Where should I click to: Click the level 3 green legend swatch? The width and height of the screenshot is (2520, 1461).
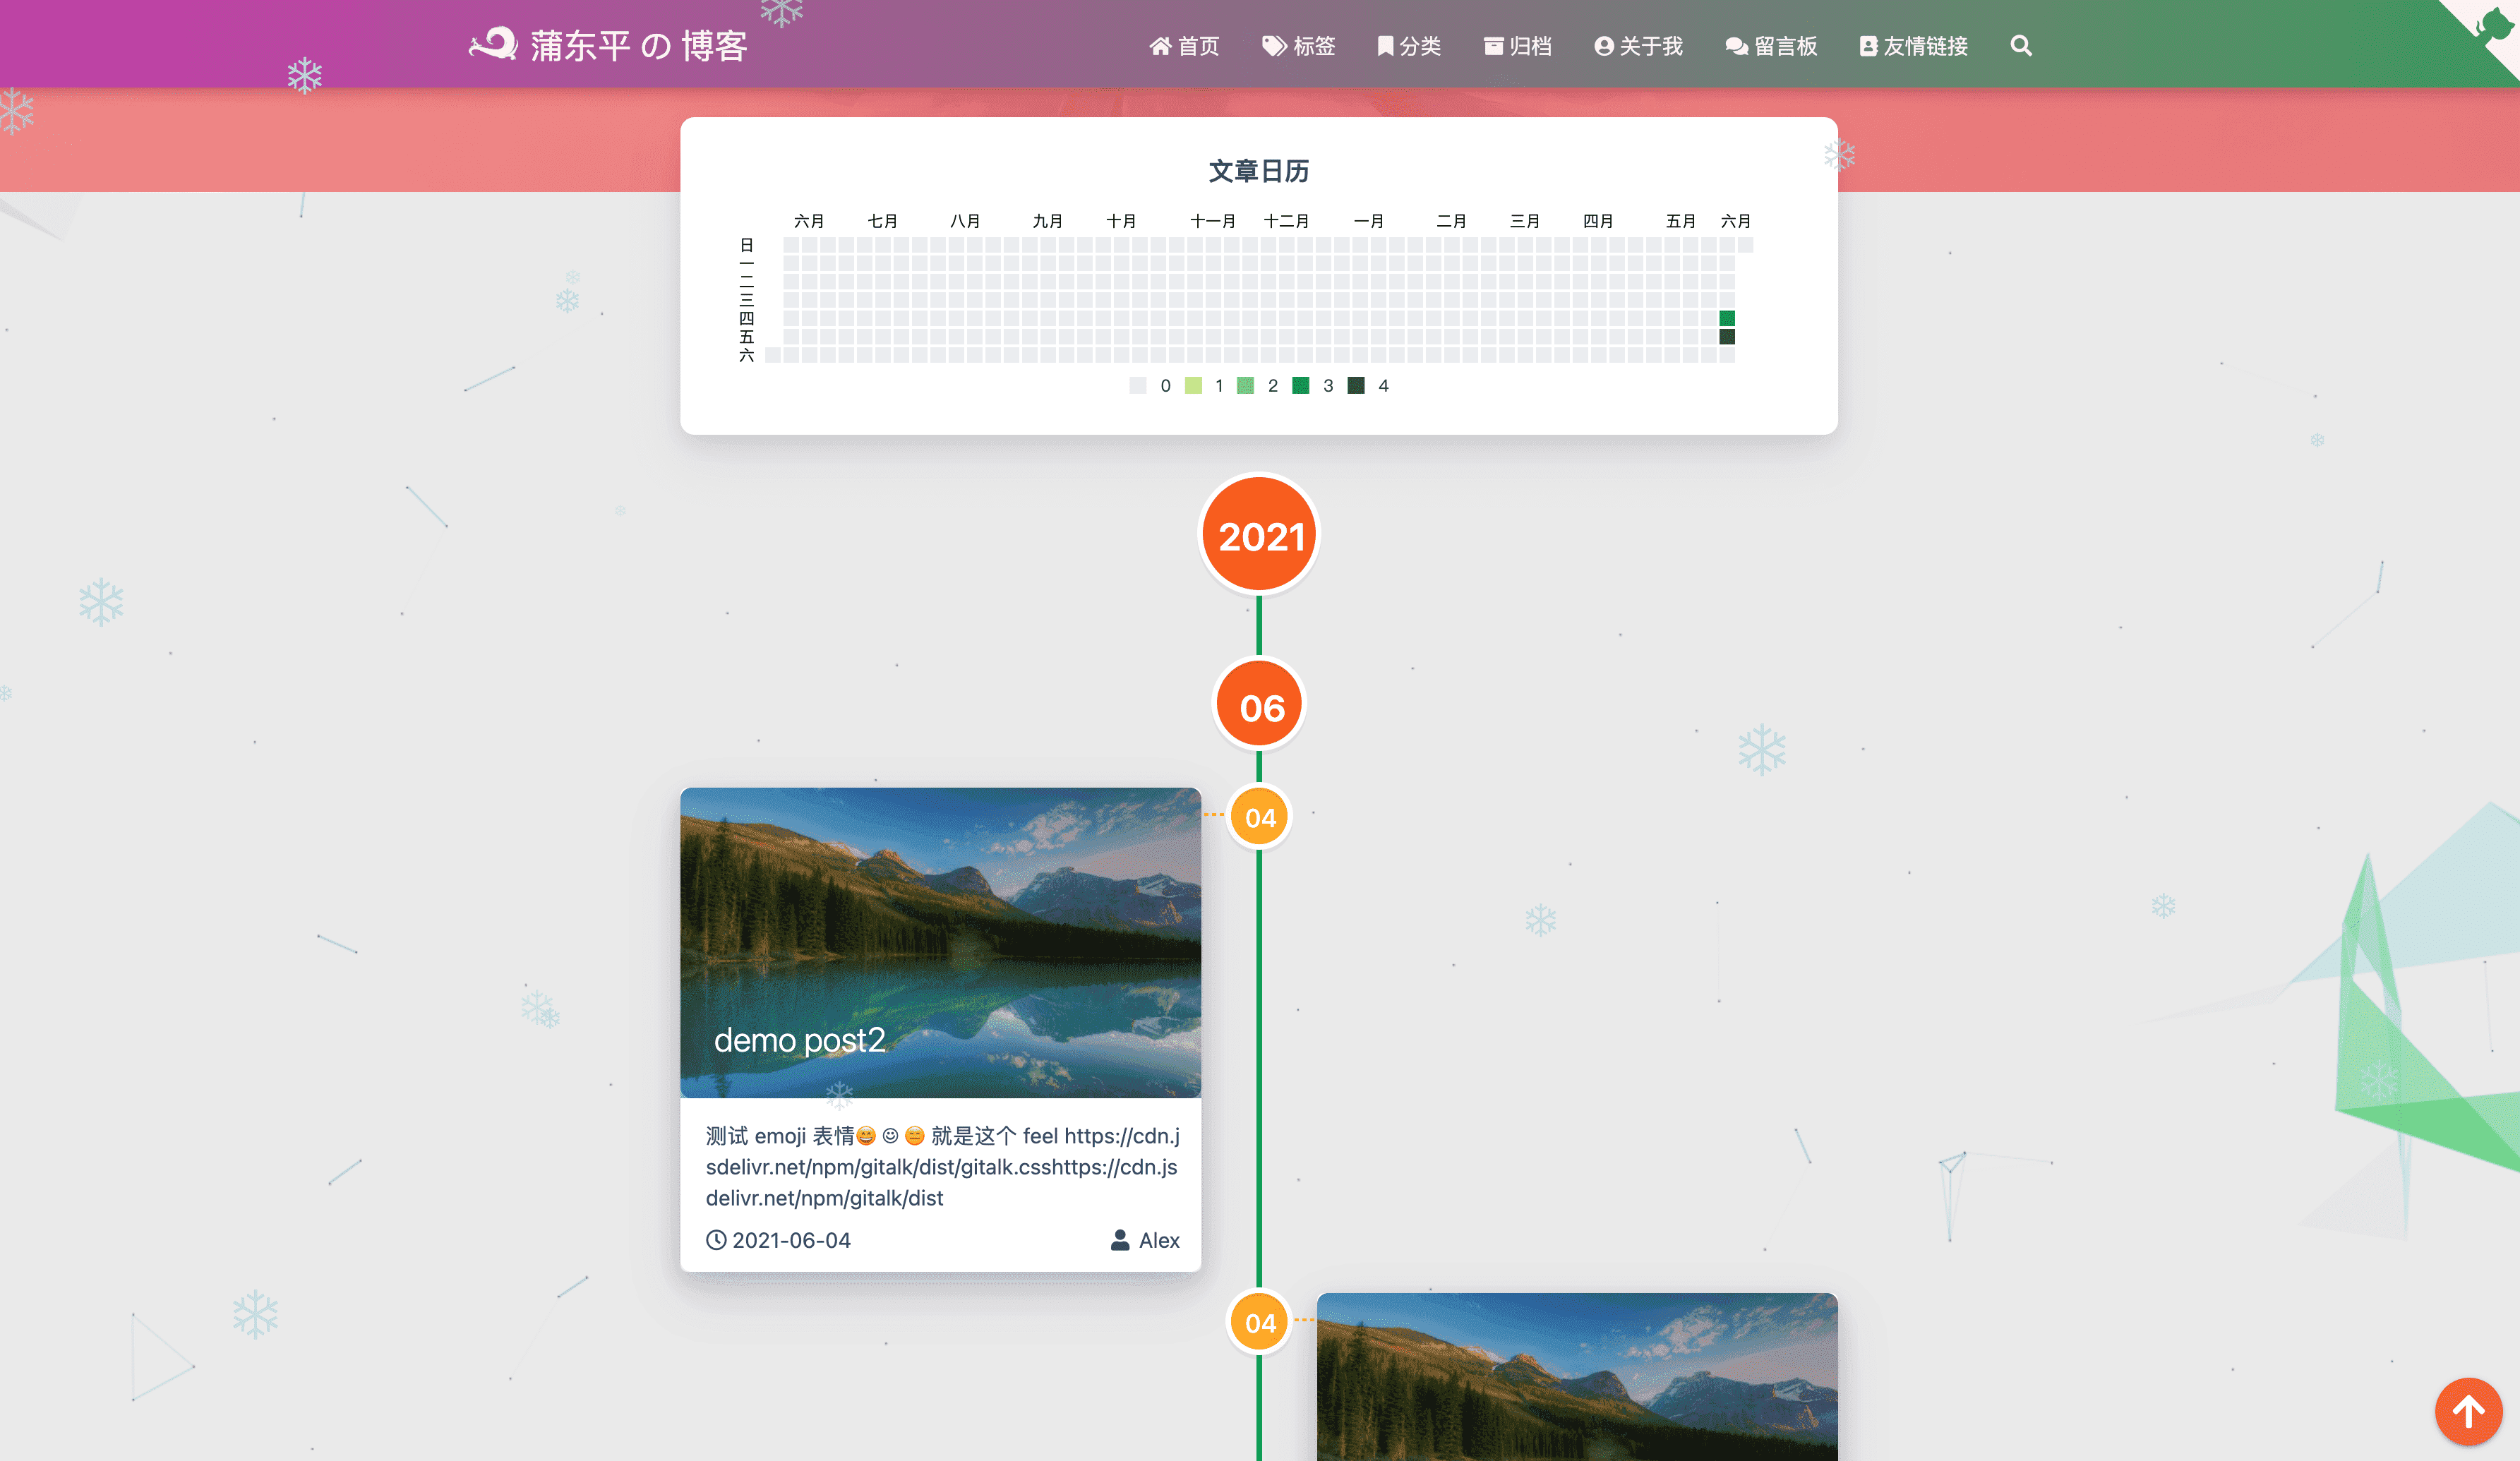coord(1300,386)
